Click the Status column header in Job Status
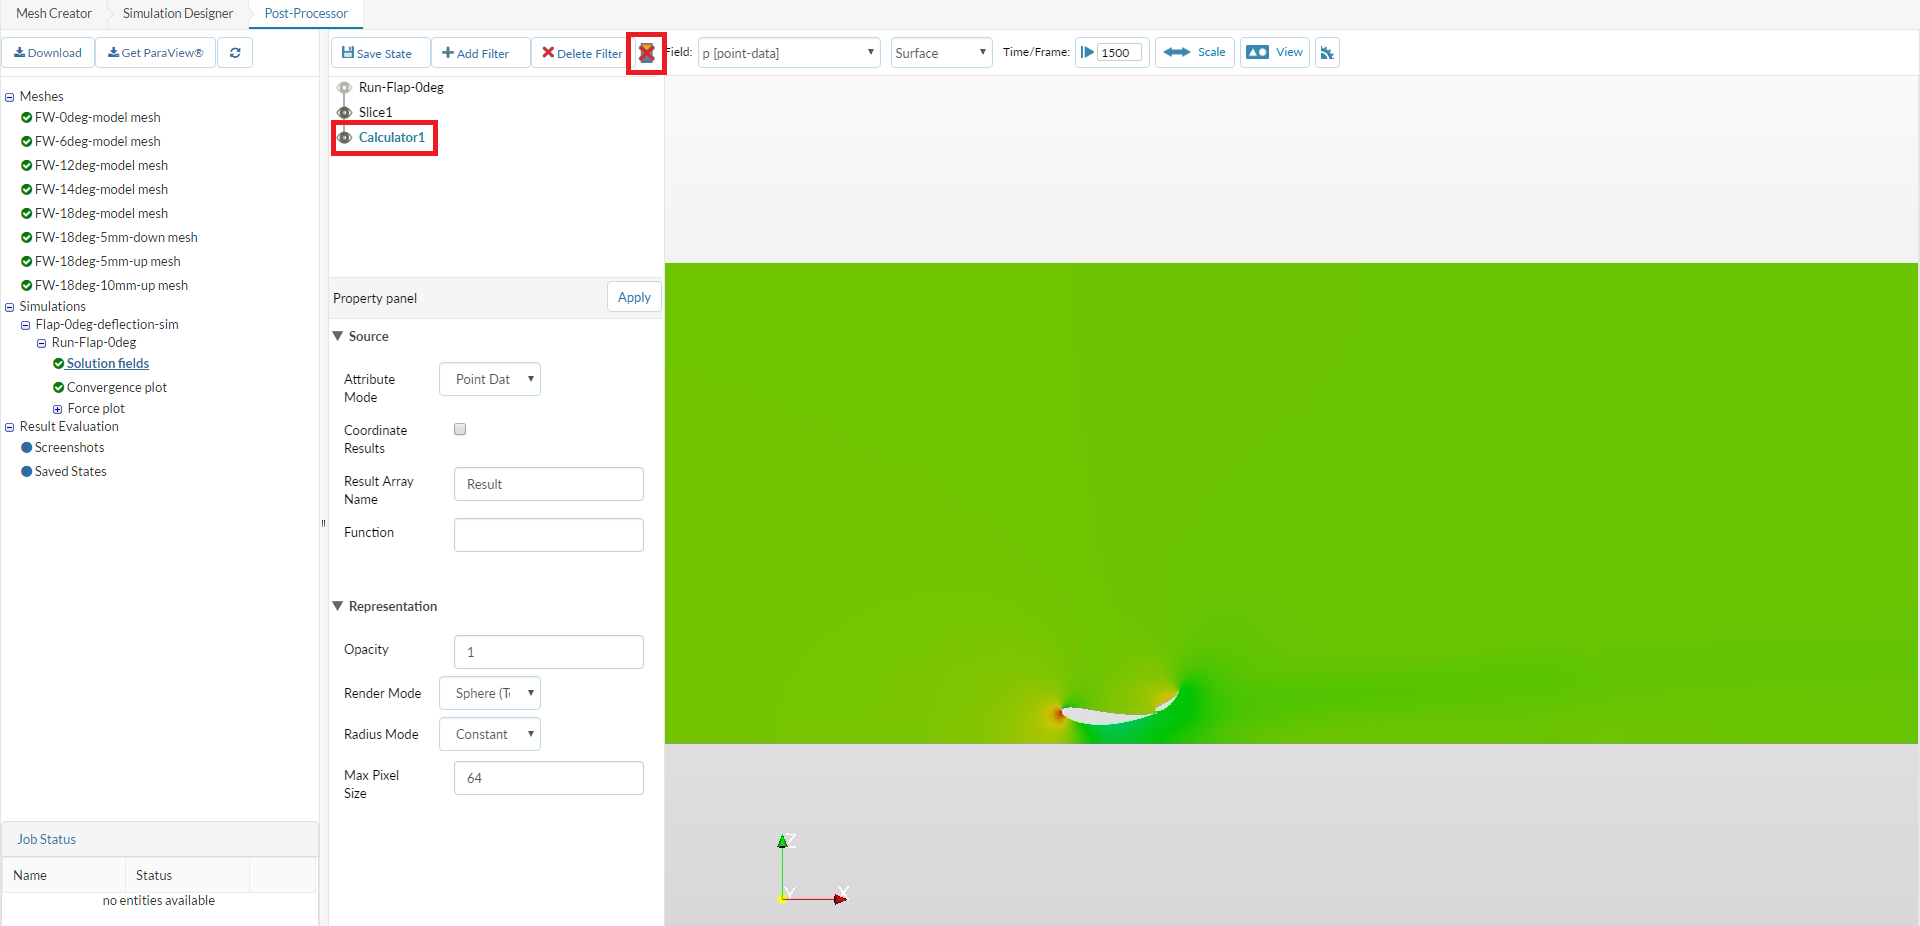1920x926 pixels. pyautogui.click(x=187, y=876)
